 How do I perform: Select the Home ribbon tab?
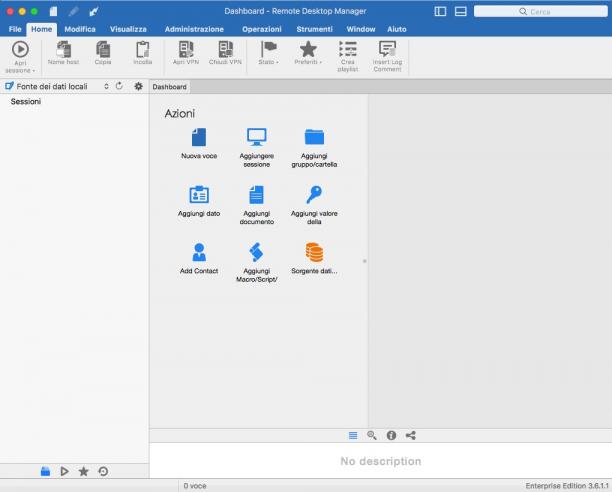click(41, 29)
